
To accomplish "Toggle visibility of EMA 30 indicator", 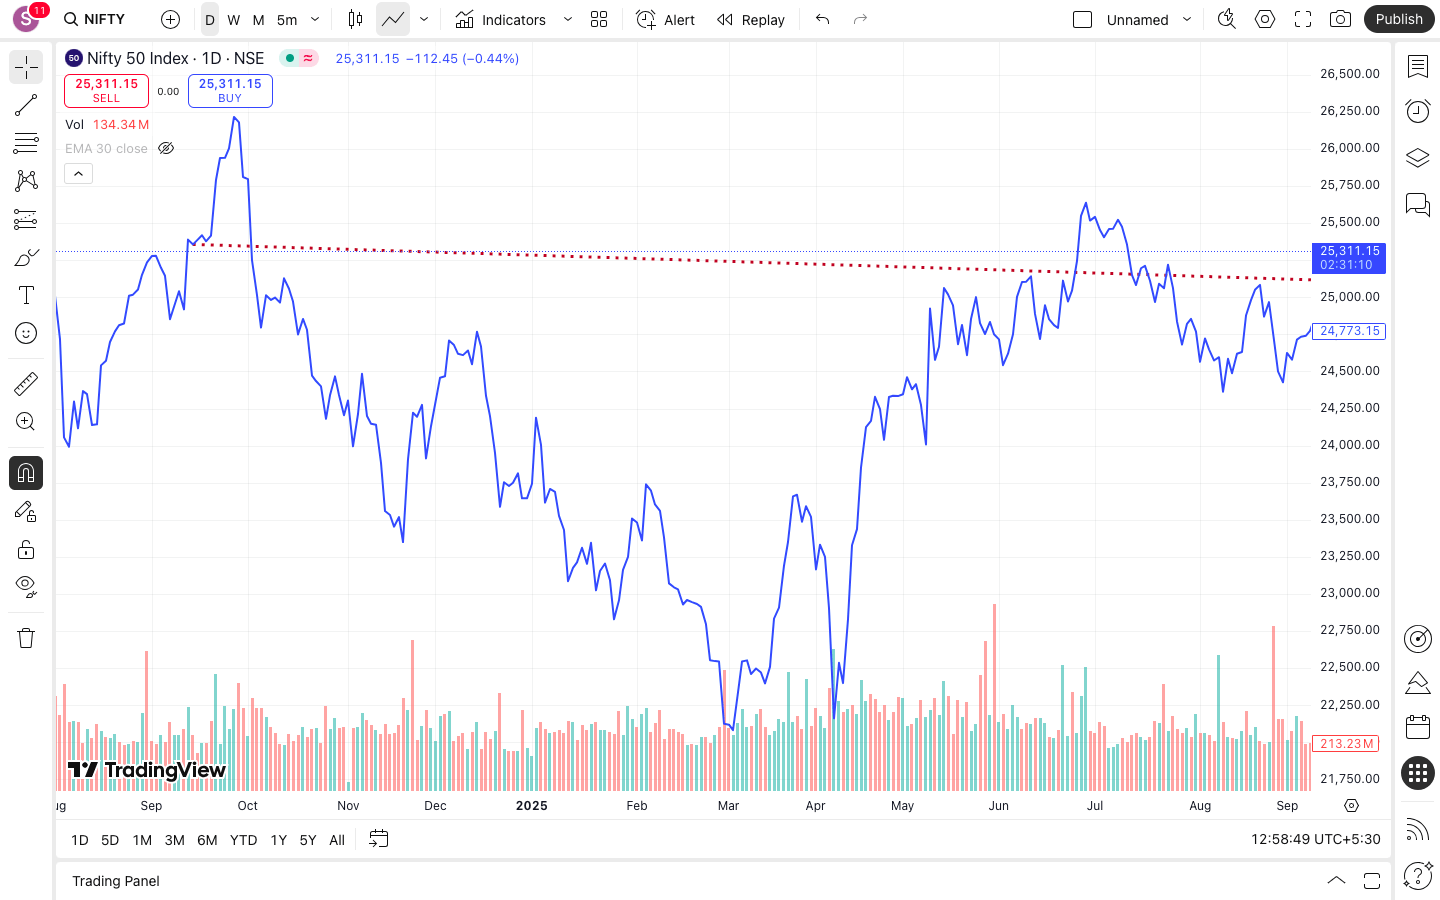I will point(166,148).
